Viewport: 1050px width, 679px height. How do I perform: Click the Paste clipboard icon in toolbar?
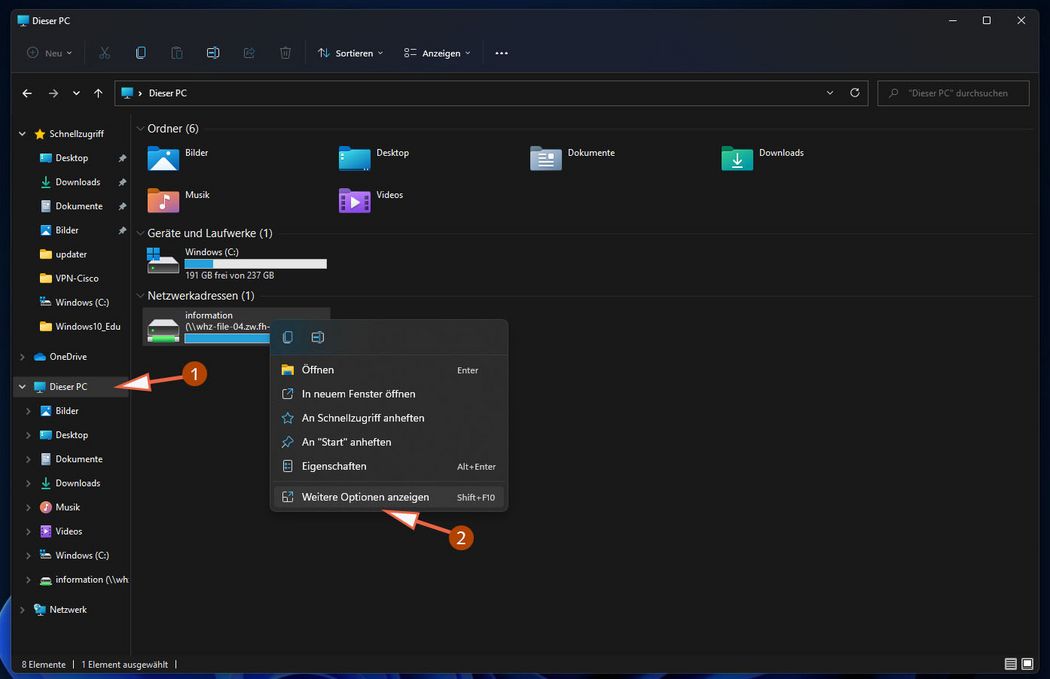tap(177, 53)
